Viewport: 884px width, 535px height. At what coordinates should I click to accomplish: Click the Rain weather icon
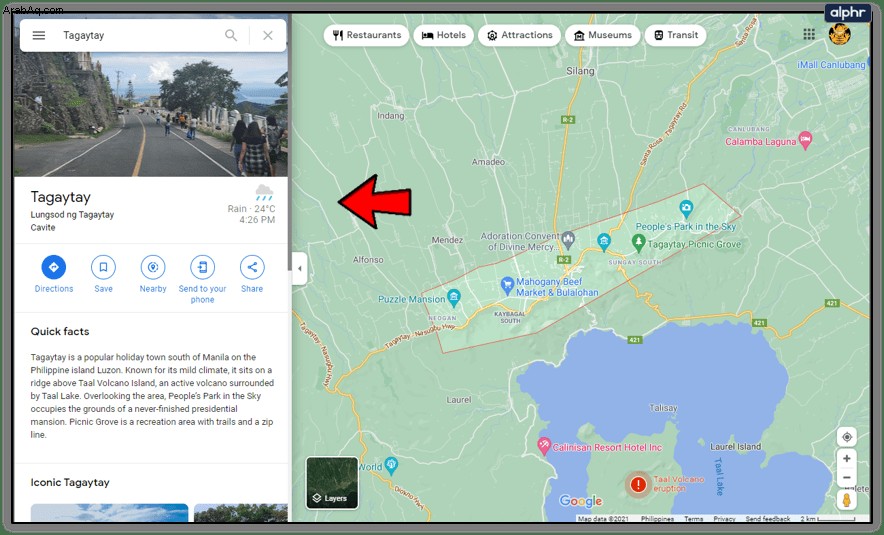coord(264,192)
